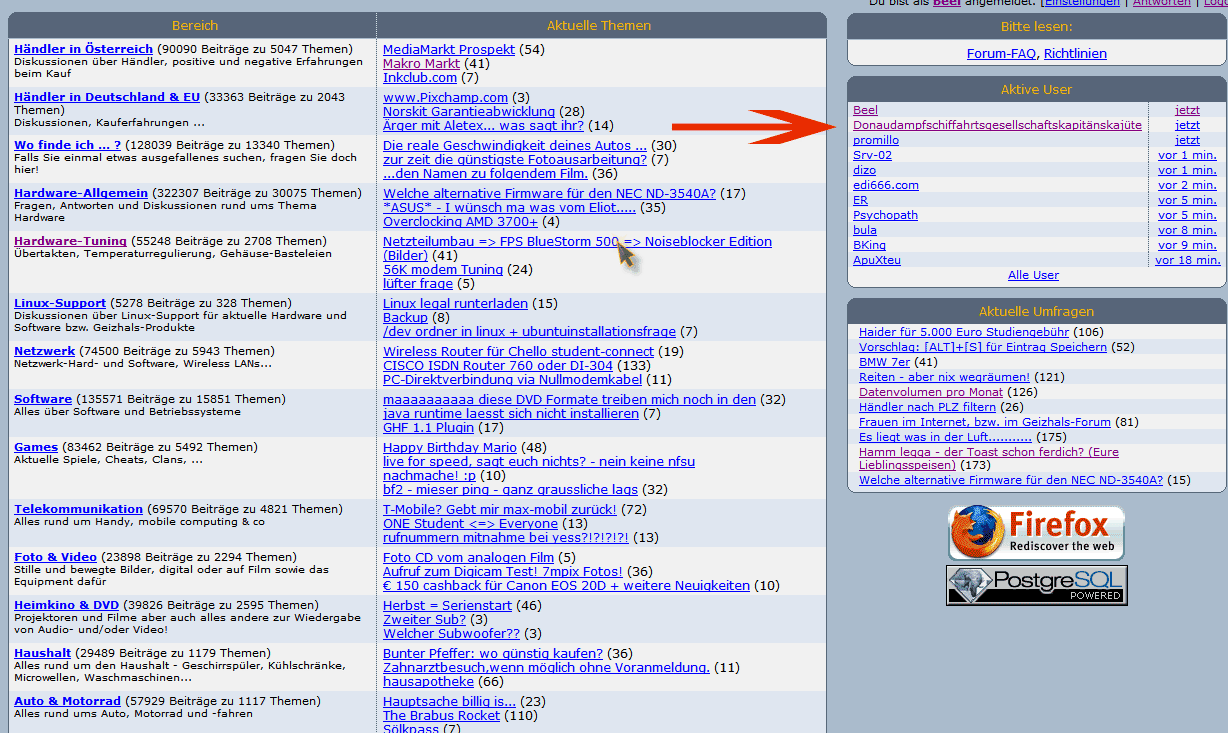1228x733 pixels.
Task: Open the Netzwerk forum section
Action: click(44, 351)
